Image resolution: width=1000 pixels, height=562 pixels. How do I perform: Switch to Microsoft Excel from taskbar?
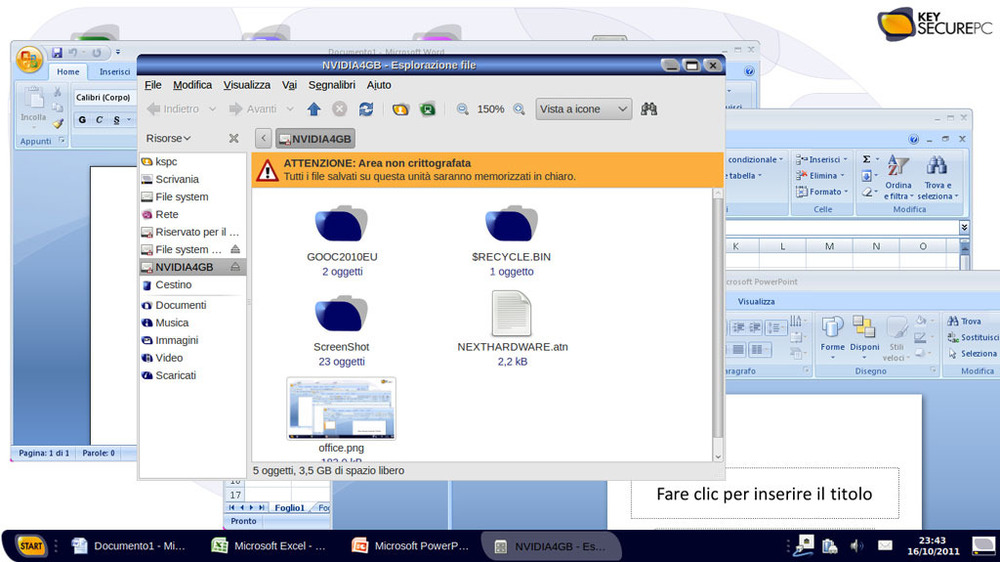(269, 546)
